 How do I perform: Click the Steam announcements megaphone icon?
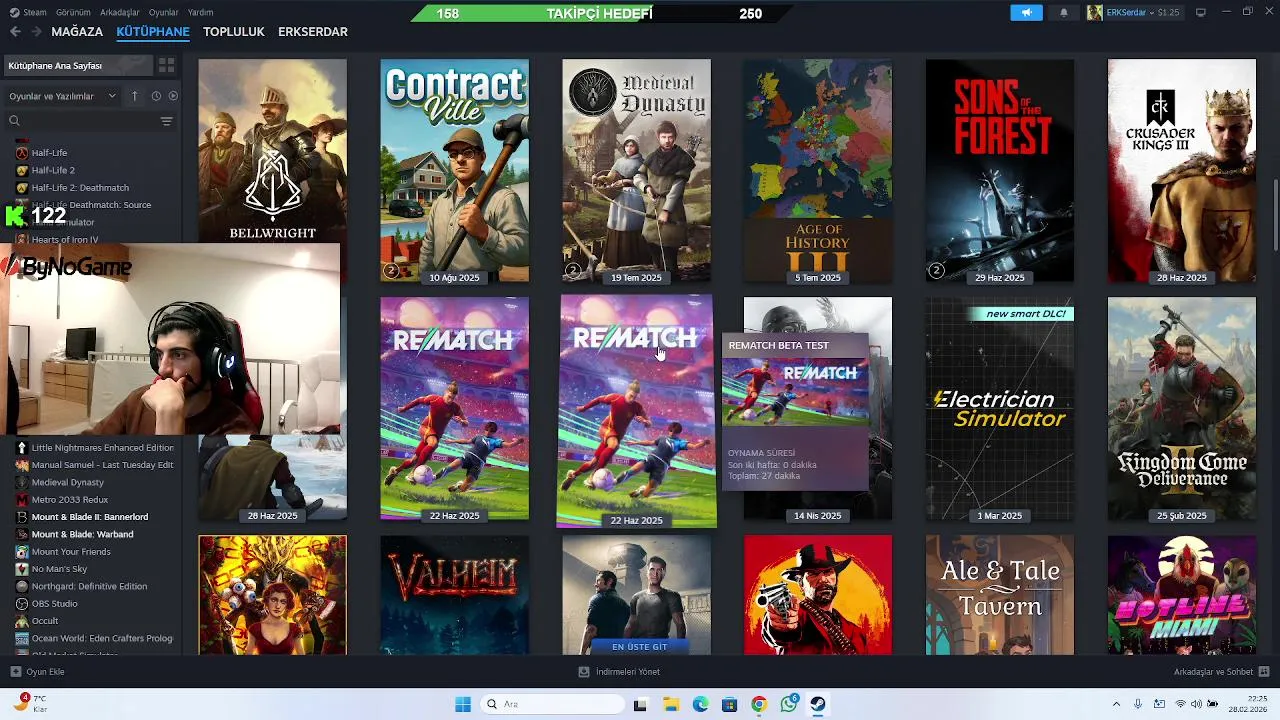click(1026, 12)
